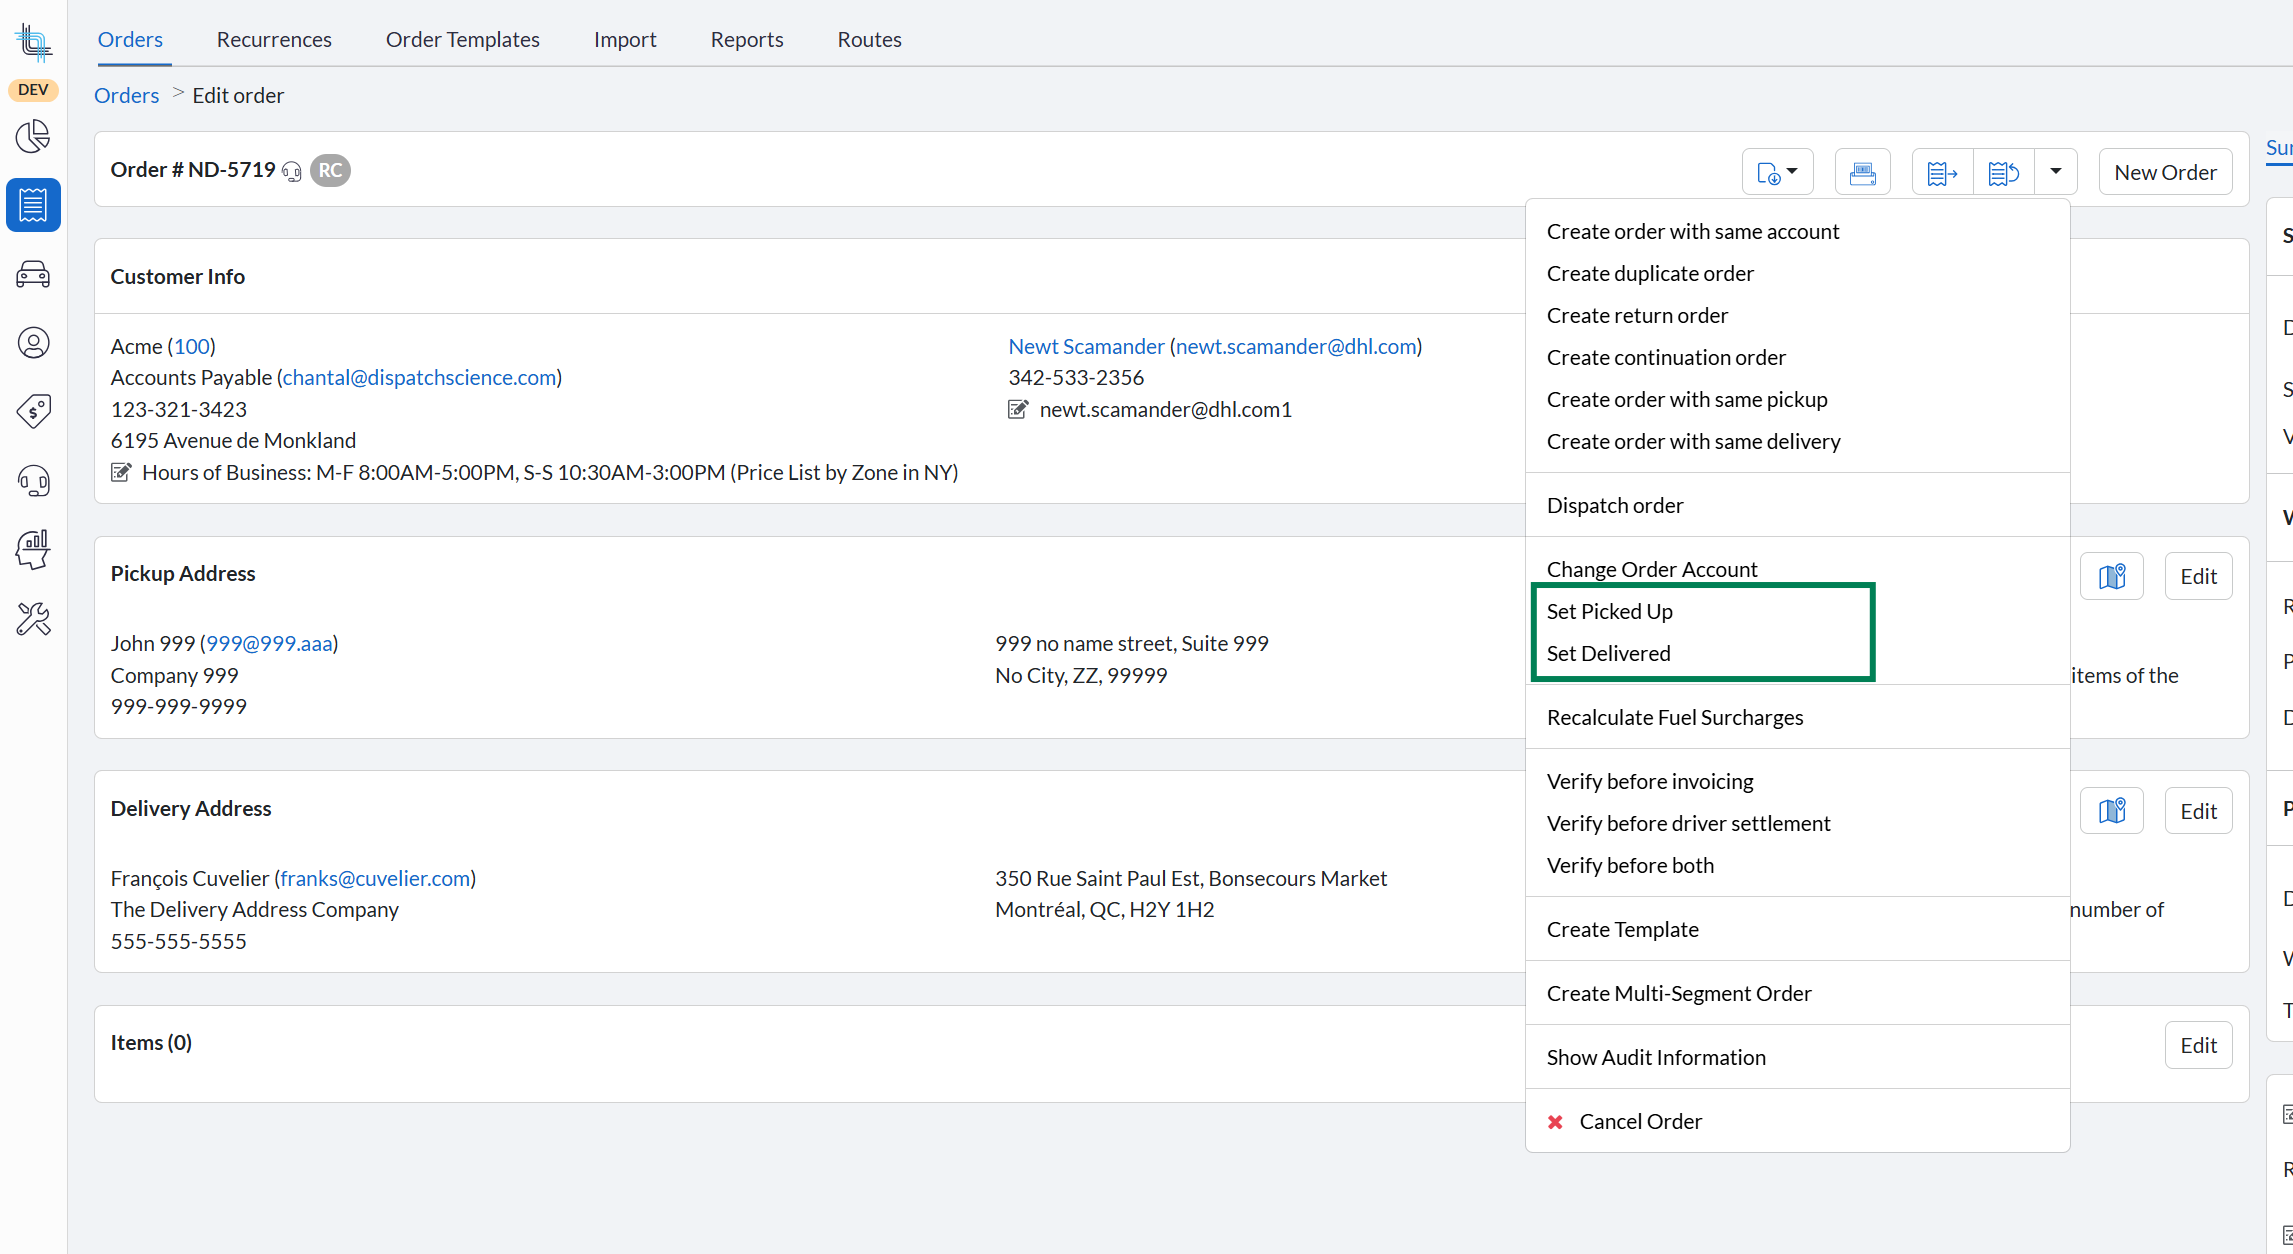2293x1254 pixels.
Task: Choose Create duplicate order
Action: point(1650,273)
